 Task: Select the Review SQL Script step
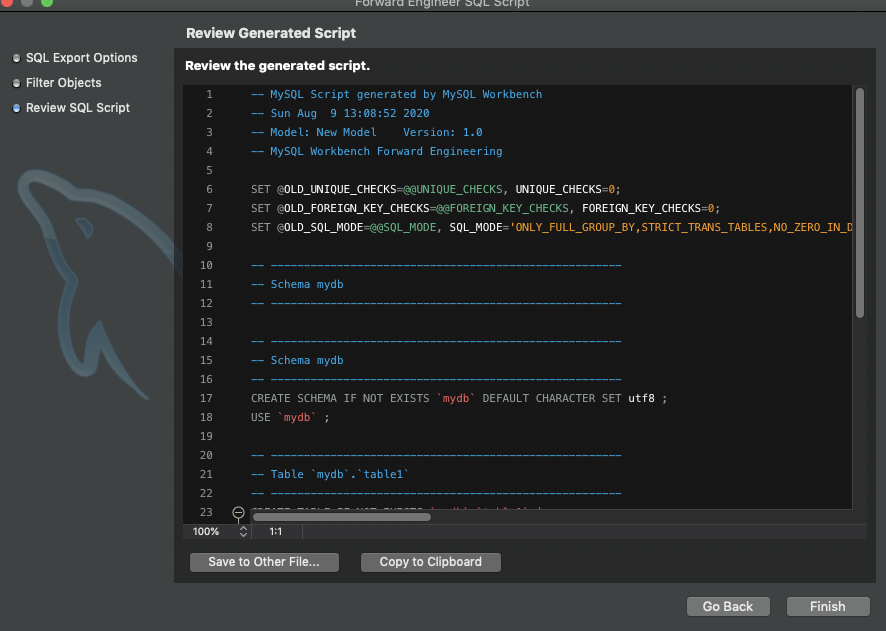pyautogui.click(x=78, y=107)
